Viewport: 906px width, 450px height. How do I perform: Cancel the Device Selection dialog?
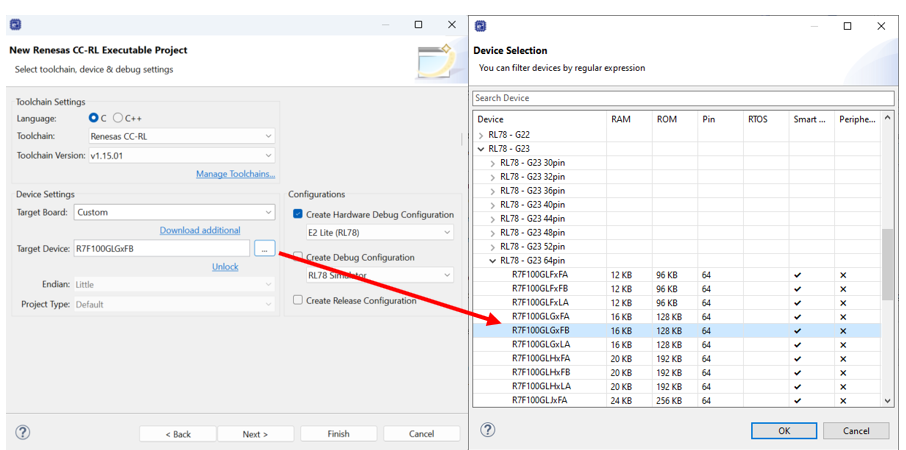point(856,430)
